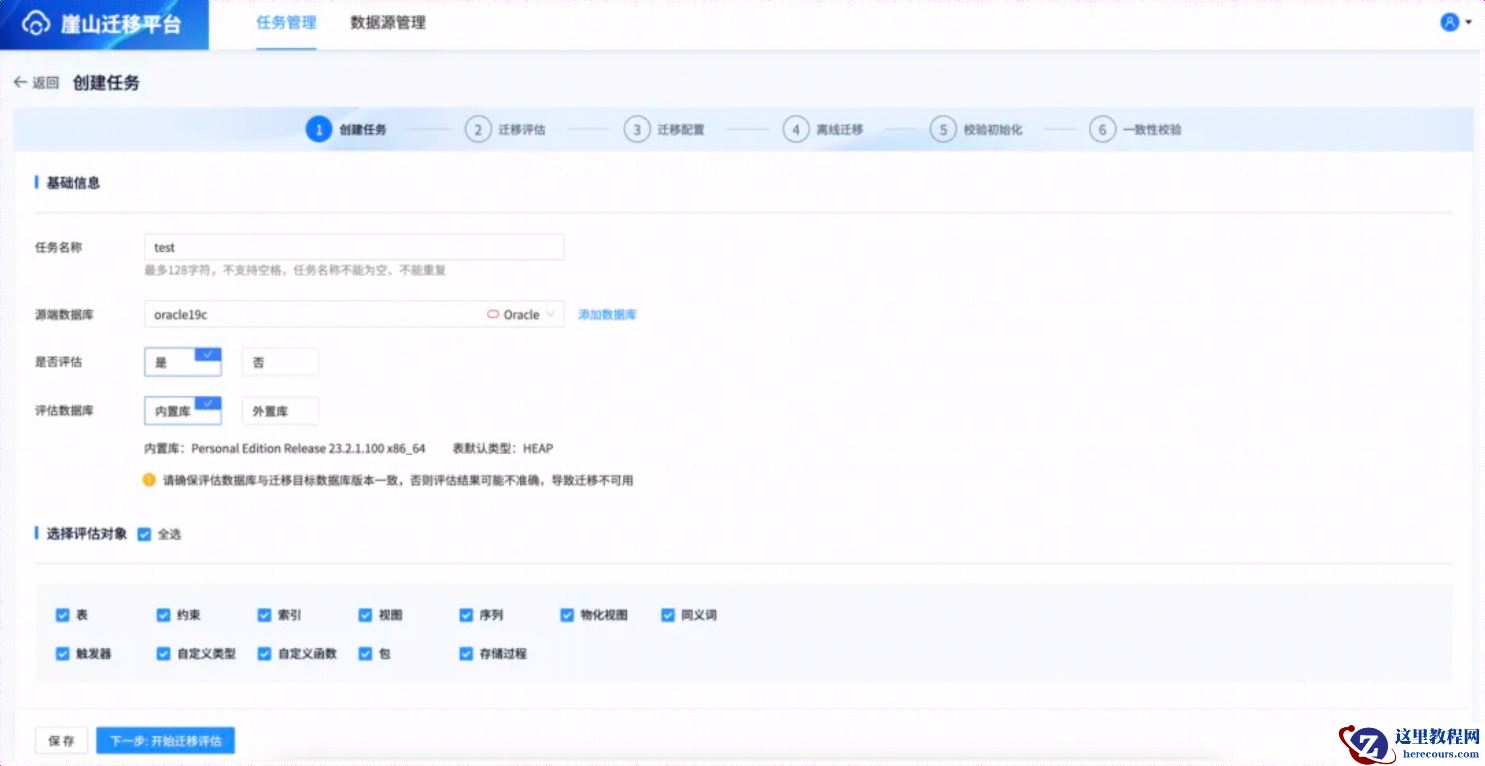Select 否 for 是否评估

tap(280, 362)
